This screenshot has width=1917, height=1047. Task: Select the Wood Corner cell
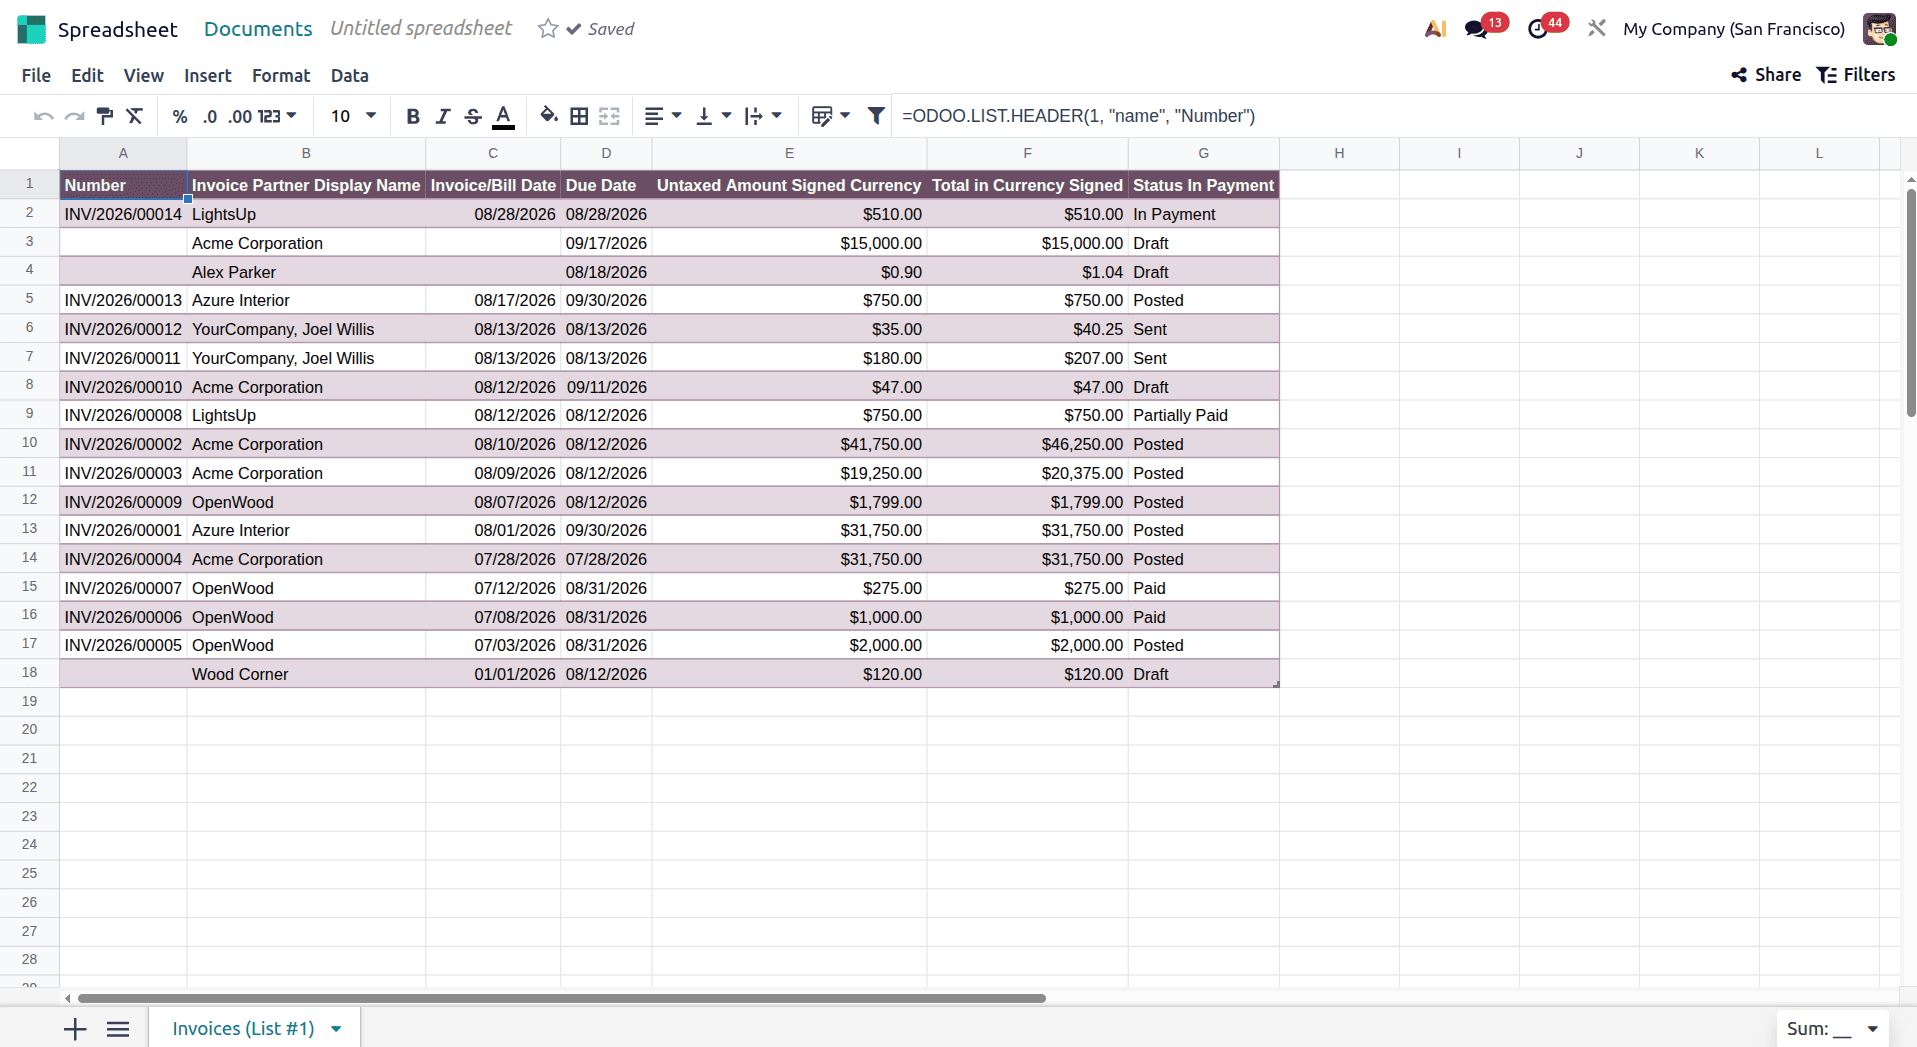pyautogui.click(x=306, y=674)
